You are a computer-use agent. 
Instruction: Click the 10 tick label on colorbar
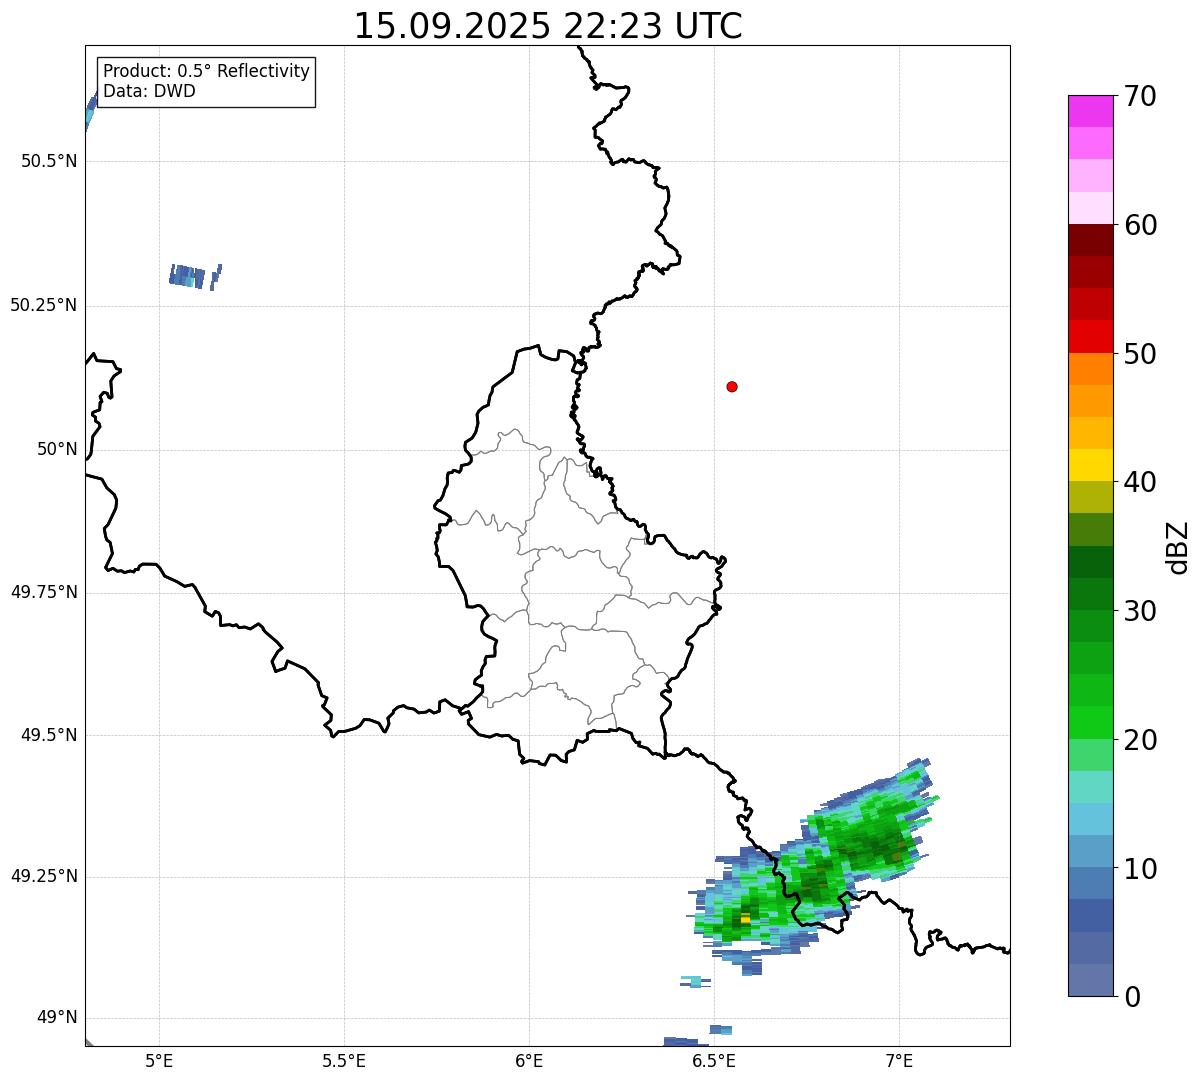(1140, 869)
